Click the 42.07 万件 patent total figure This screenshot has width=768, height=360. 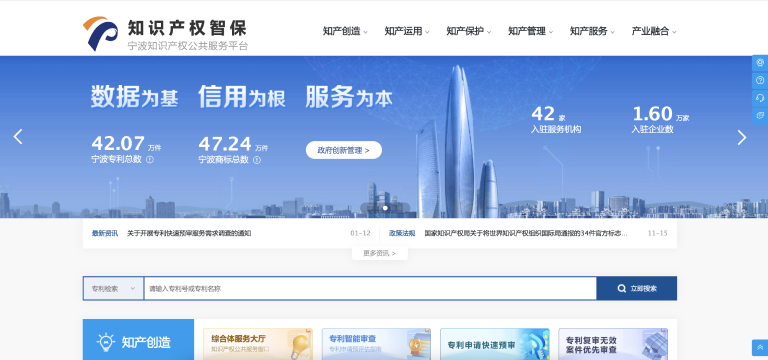126,144
